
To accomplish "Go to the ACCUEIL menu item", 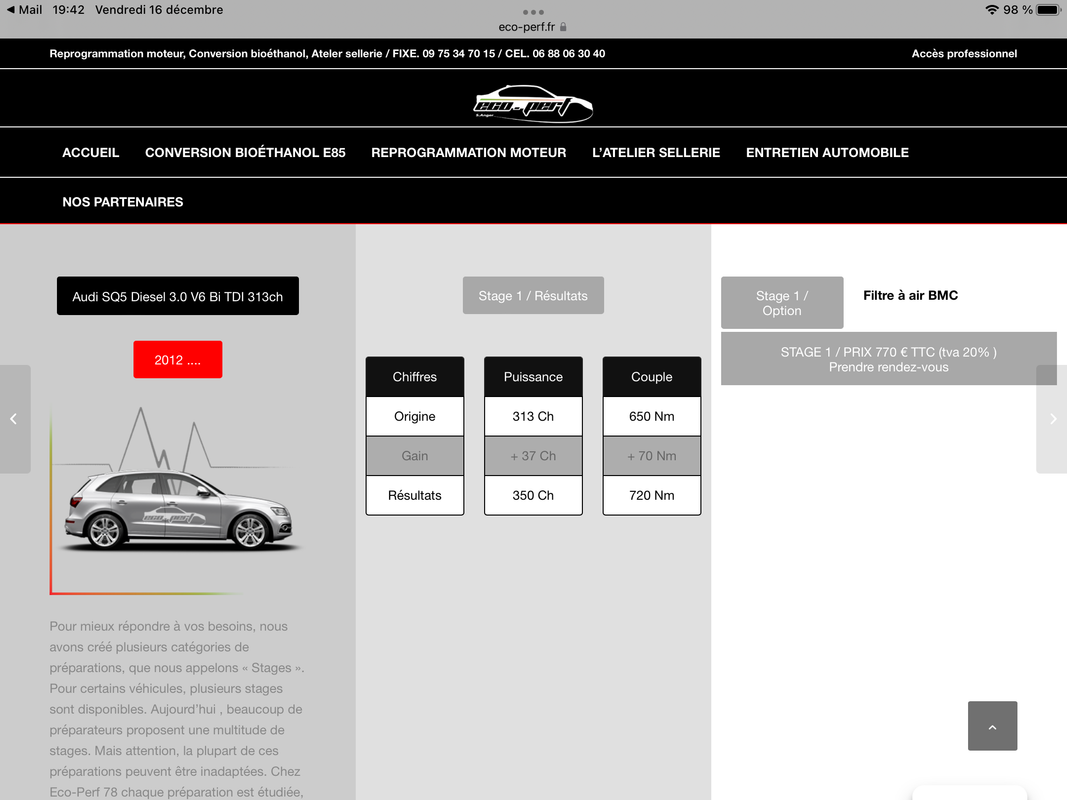I will pyautogui.click(x=91, y=152).
